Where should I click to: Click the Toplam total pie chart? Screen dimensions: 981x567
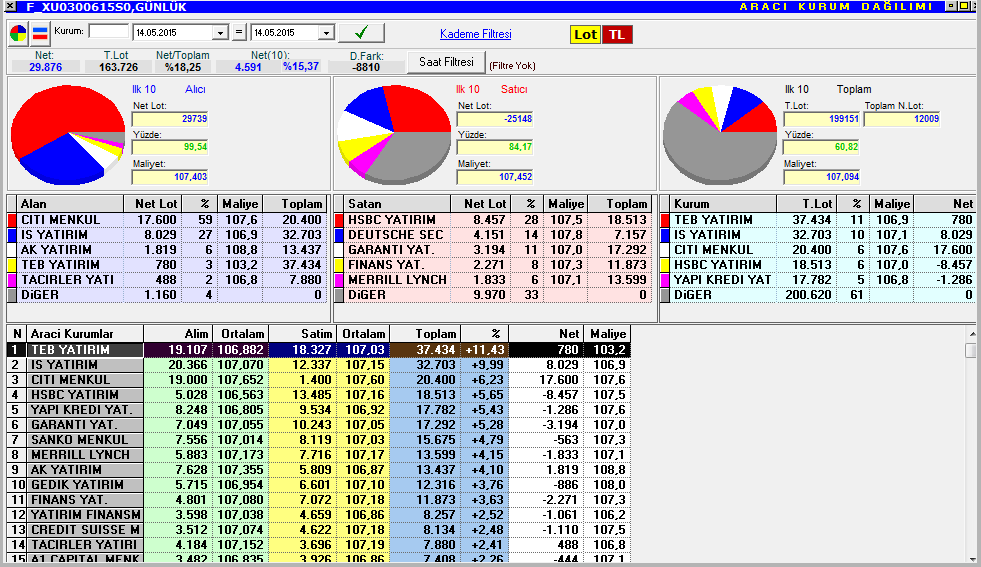click(x=719, y=135)
